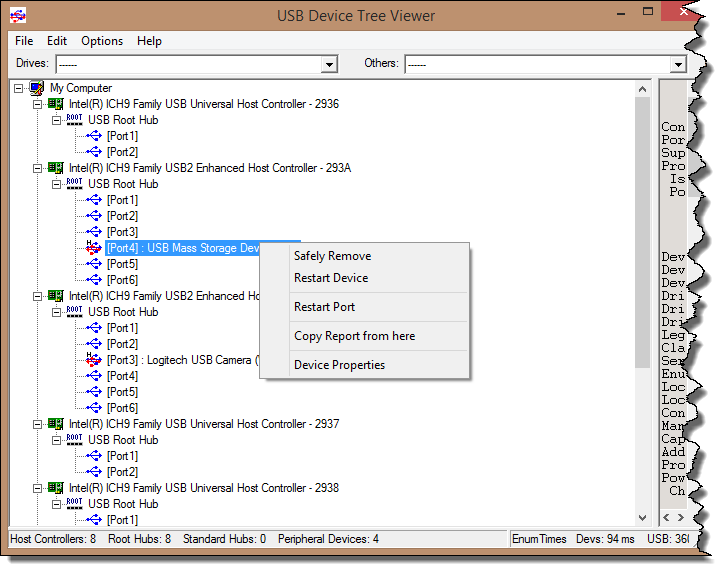Open the Drives dropdown list
Viewport: 728px width, 571px height.
tap(329, 65)
